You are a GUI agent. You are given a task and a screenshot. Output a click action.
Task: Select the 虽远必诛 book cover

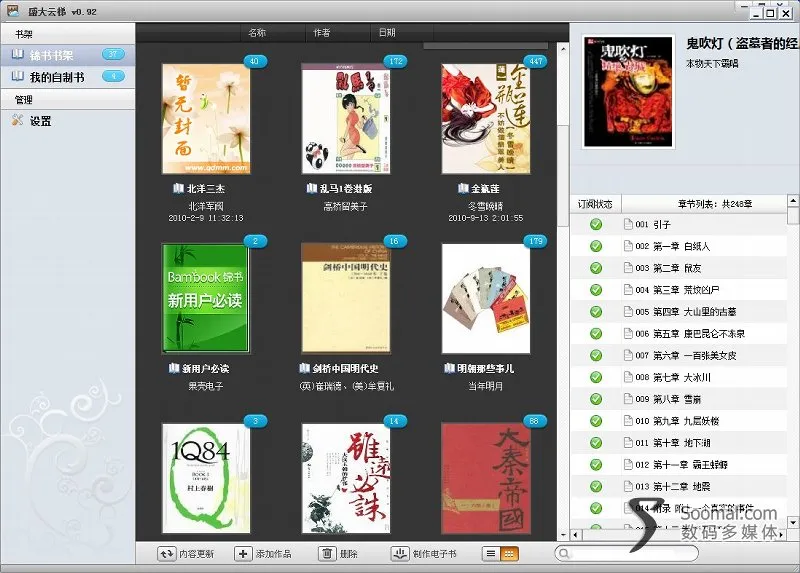[x=346, y=479]
